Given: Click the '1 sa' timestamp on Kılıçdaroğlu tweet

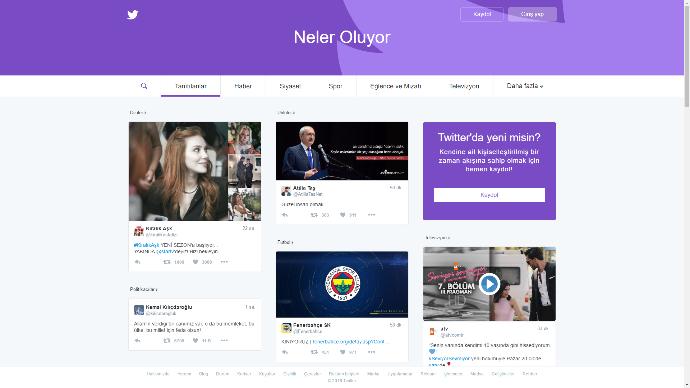Looking at the screenshot, I should (x=250, y=307).
